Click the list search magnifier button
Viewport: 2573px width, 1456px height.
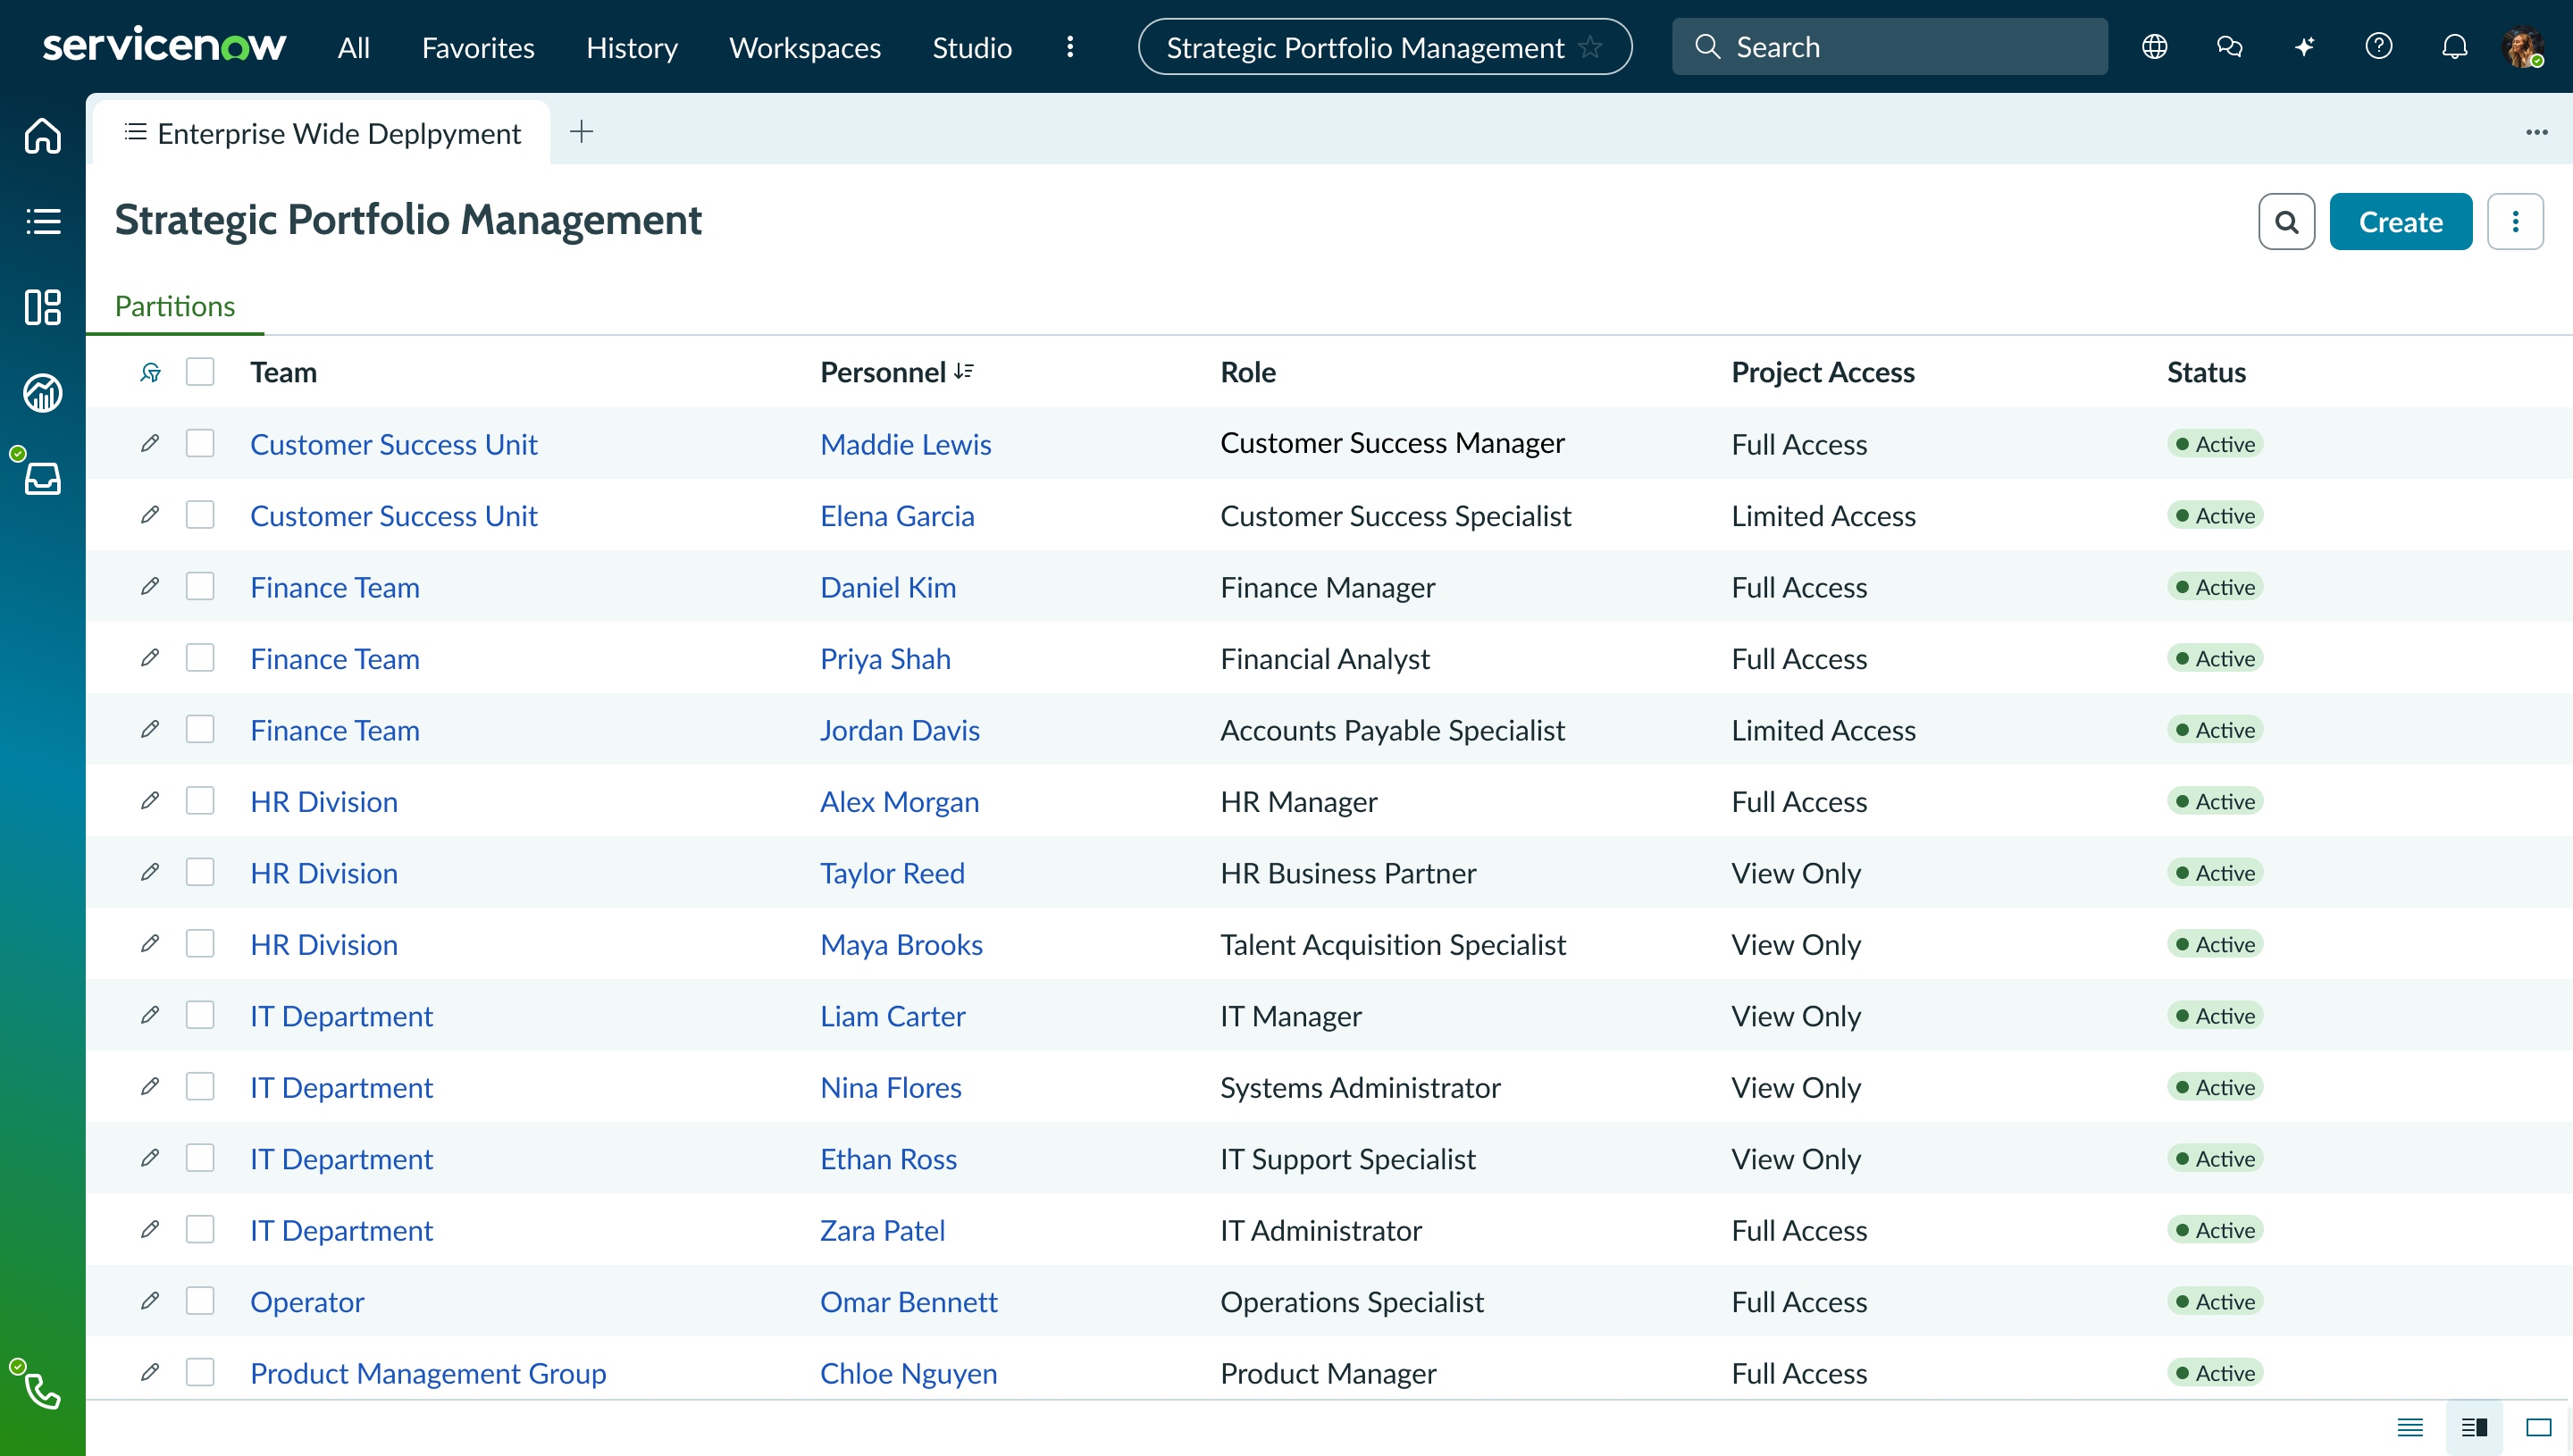(2287, 222)
